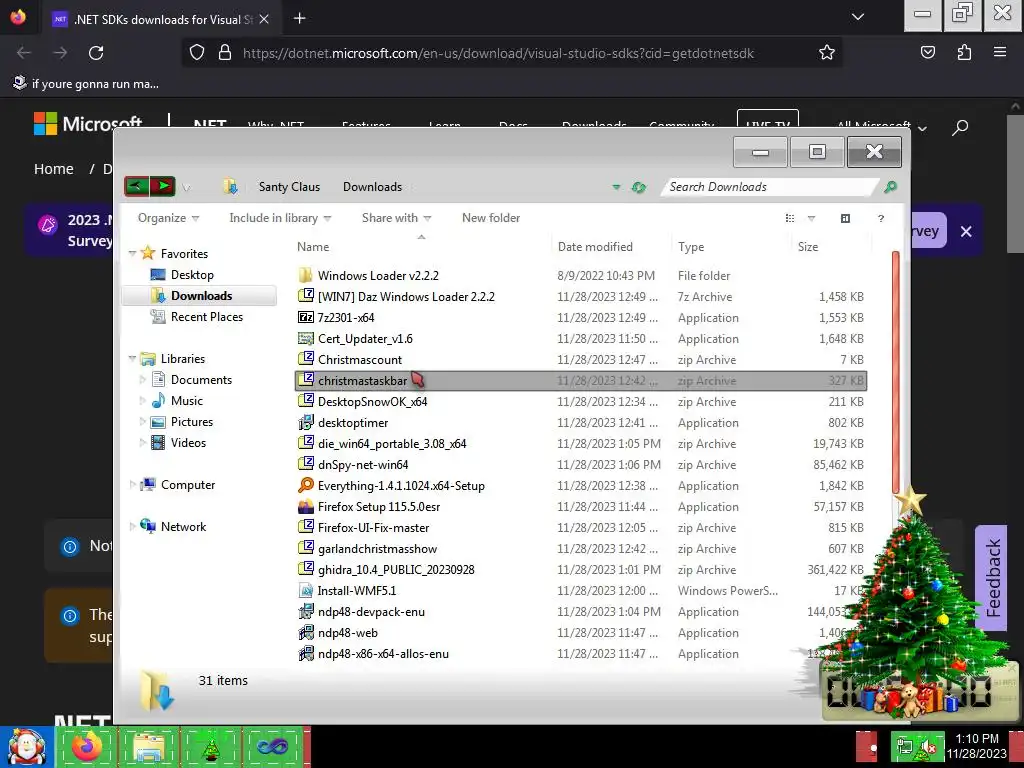Click the 'if youre gonna run ma...' bookmark
This screenshot has width=1024, height=768.
tap(86, 84)
